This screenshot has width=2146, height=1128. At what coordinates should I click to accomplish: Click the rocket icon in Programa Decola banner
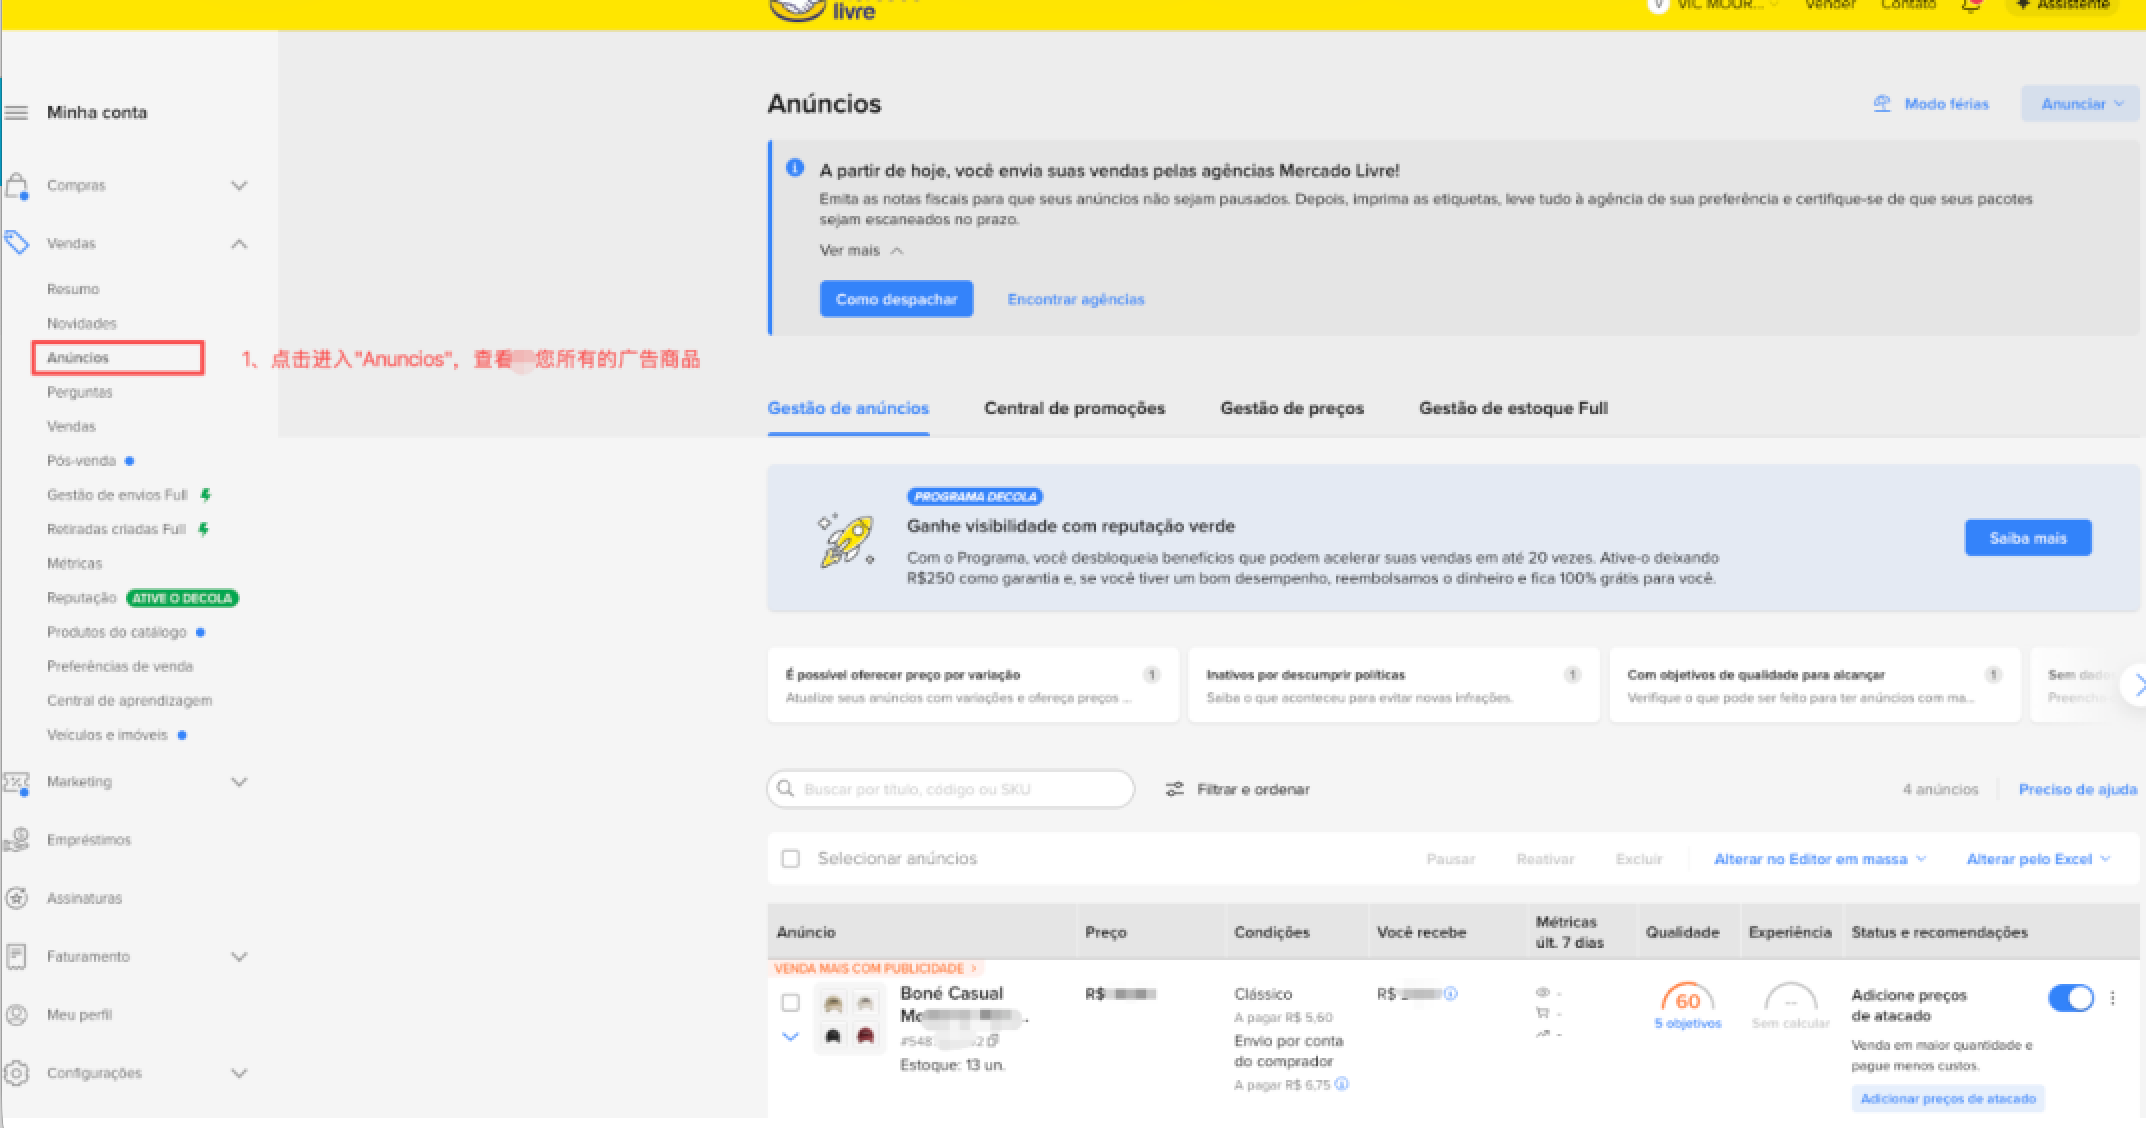click(846, 541)
